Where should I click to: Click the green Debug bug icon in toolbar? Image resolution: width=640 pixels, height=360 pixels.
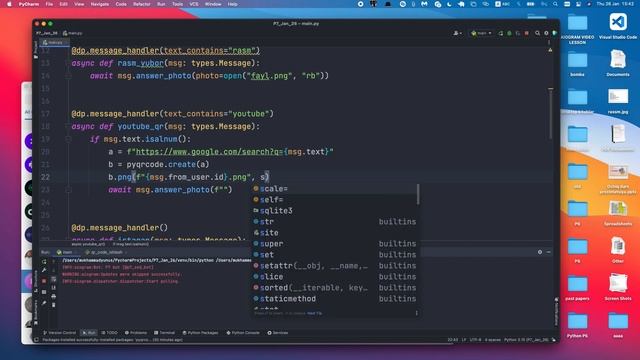point(509,33)
